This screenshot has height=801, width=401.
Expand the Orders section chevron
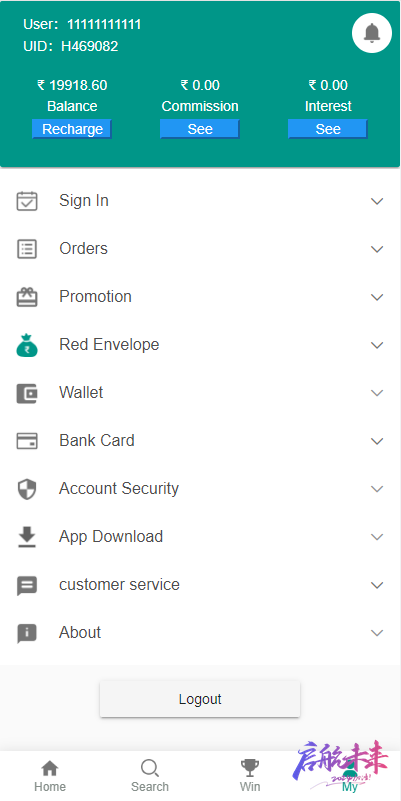pos(377,249)
